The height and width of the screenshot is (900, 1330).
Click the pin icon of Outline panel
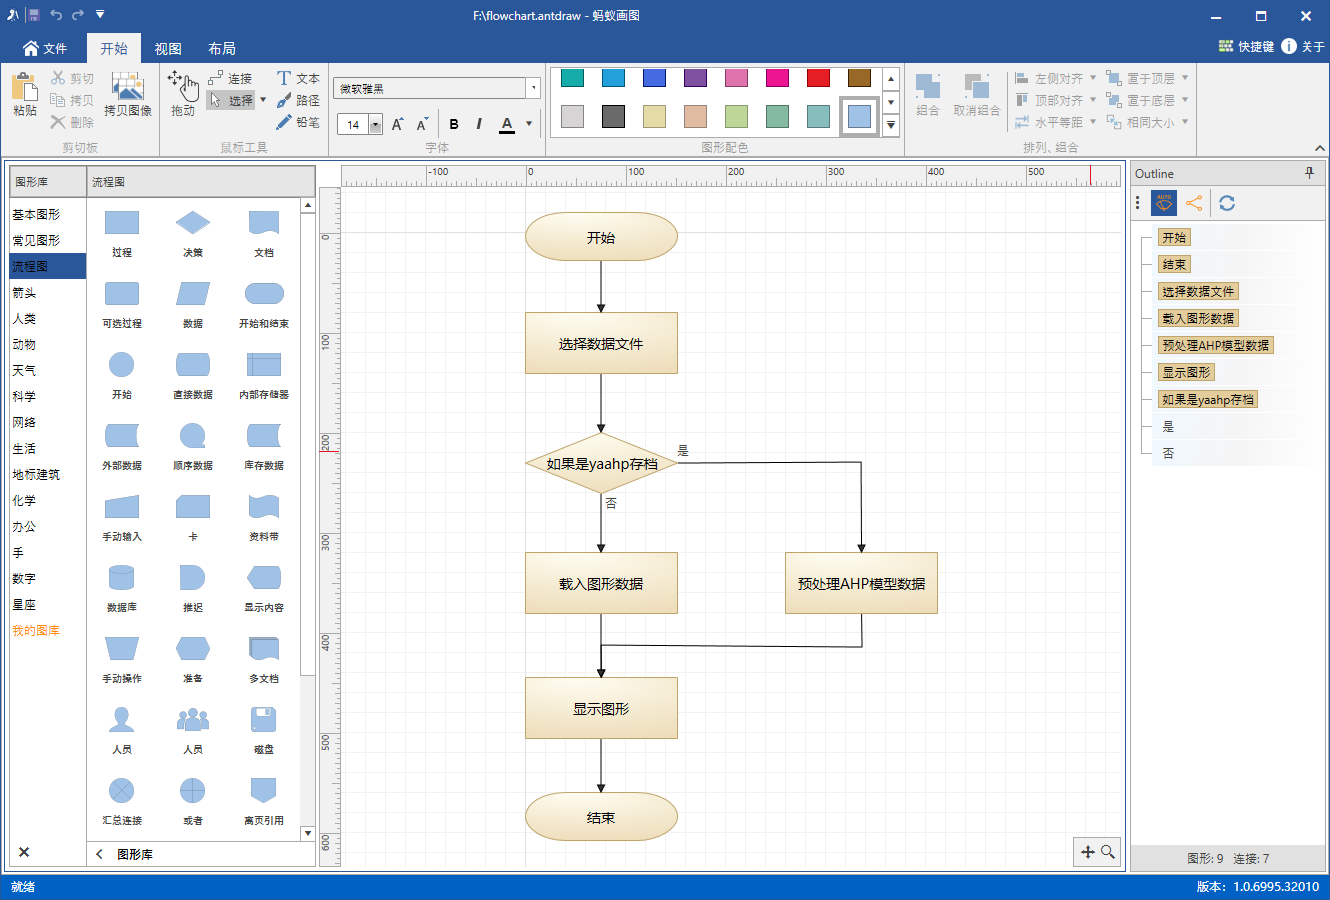tap(1310, 173)
